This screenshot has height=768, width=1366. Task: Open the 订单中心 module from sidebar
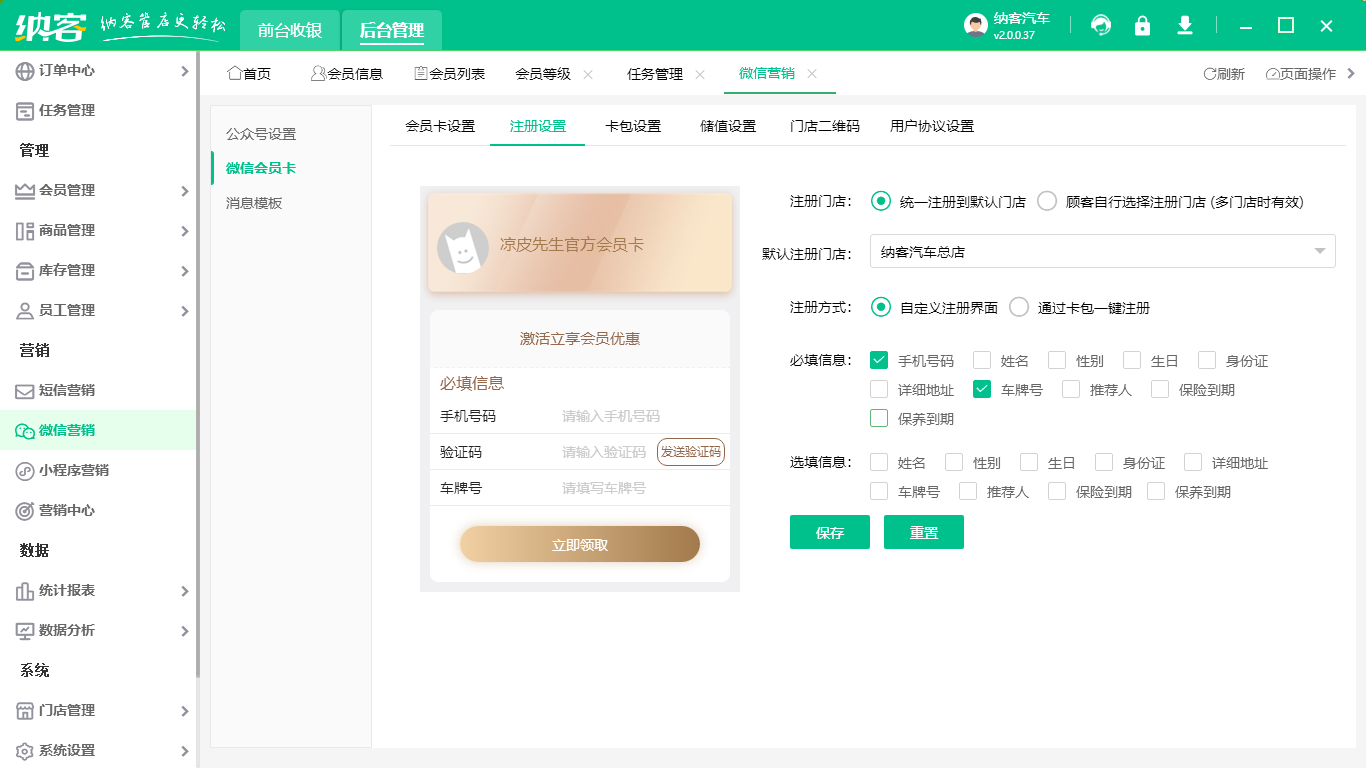coord(60,70)
